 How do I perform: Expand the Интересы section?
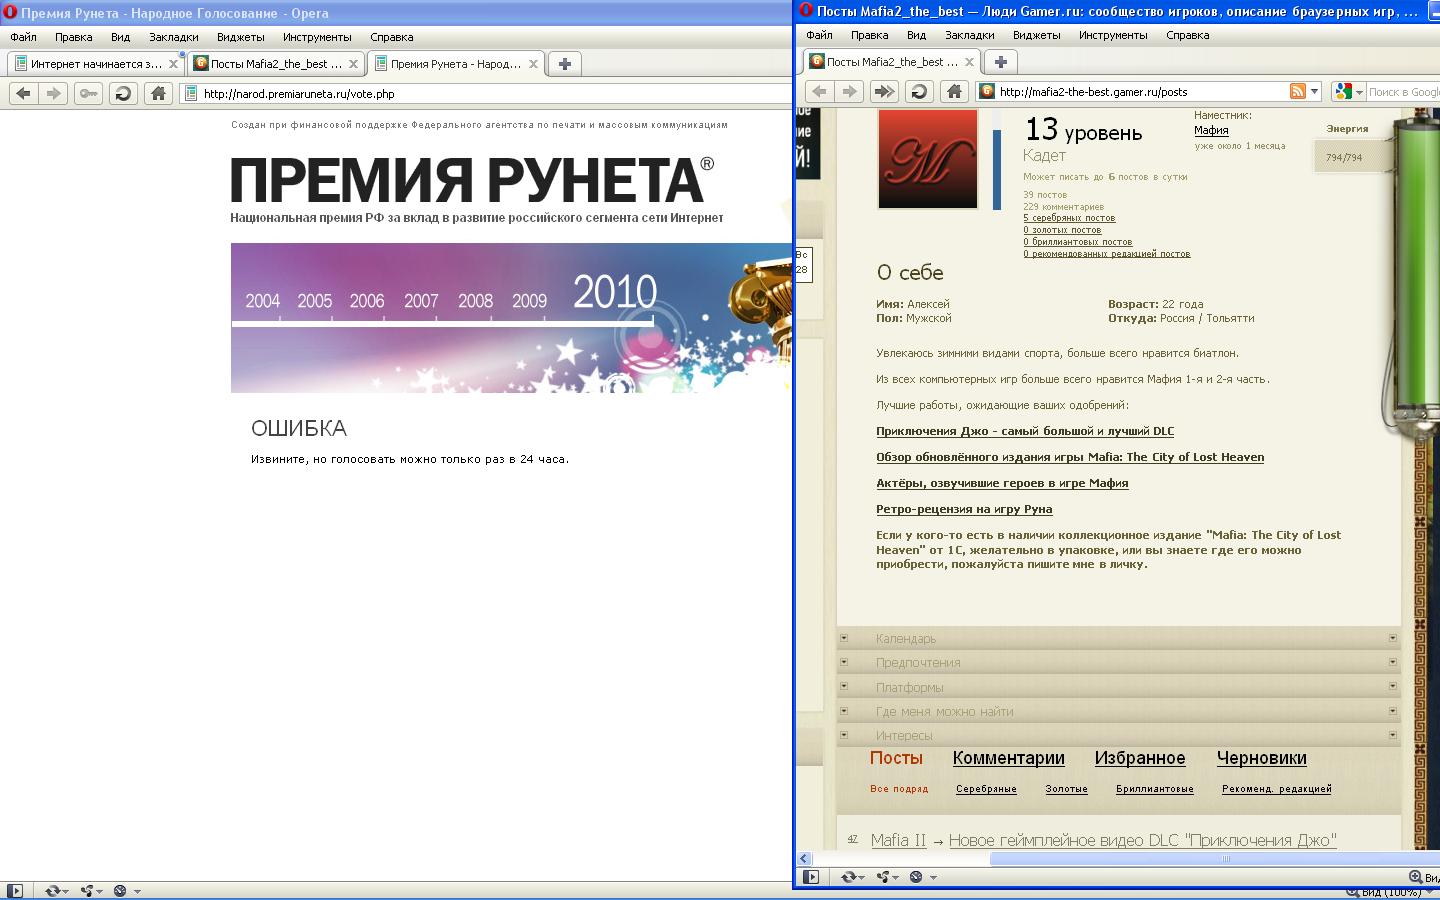point(1118,735)
